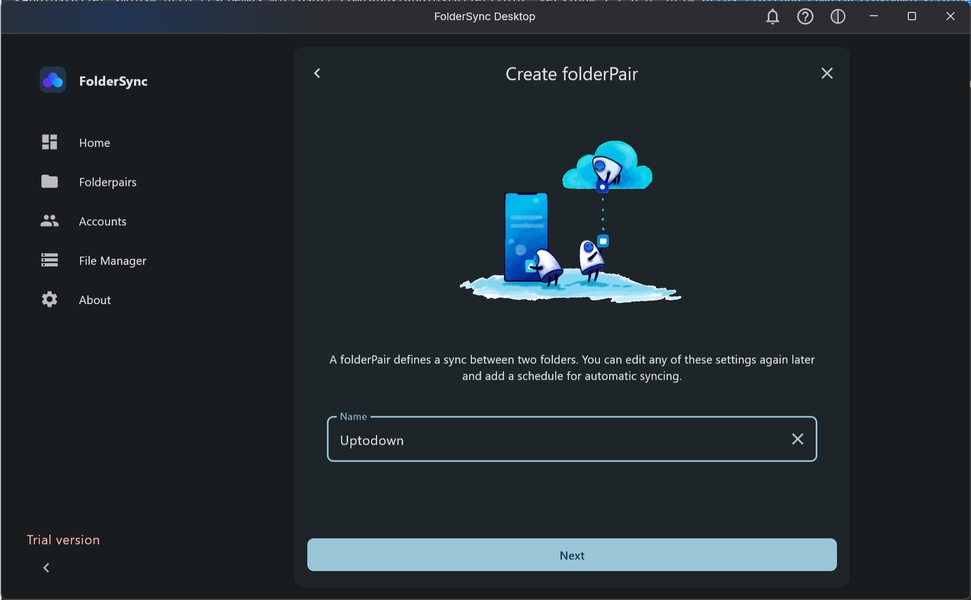The height and width of the screenshot is (600, 971).
Task: Click the FolderSync logo icon
Action: click(x=53, y=80)
